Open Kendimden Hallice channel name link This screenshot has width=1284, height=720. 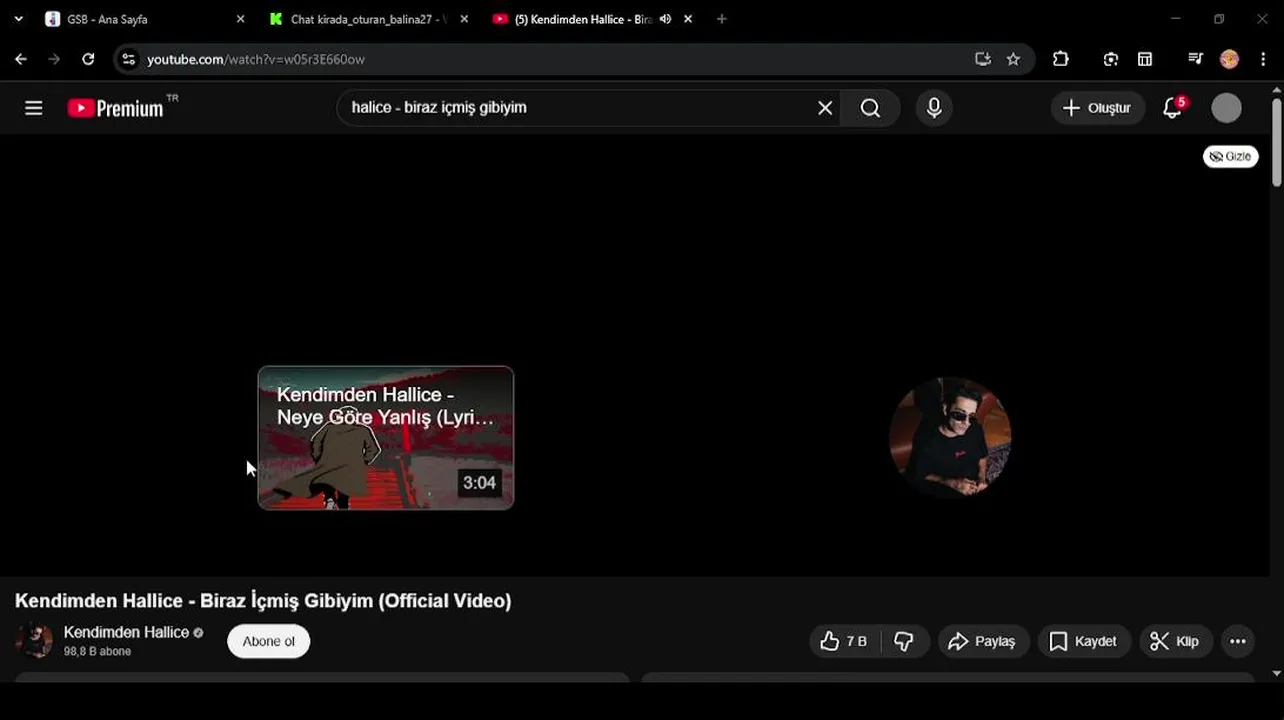pyautogui.click(x=126, y=632)
